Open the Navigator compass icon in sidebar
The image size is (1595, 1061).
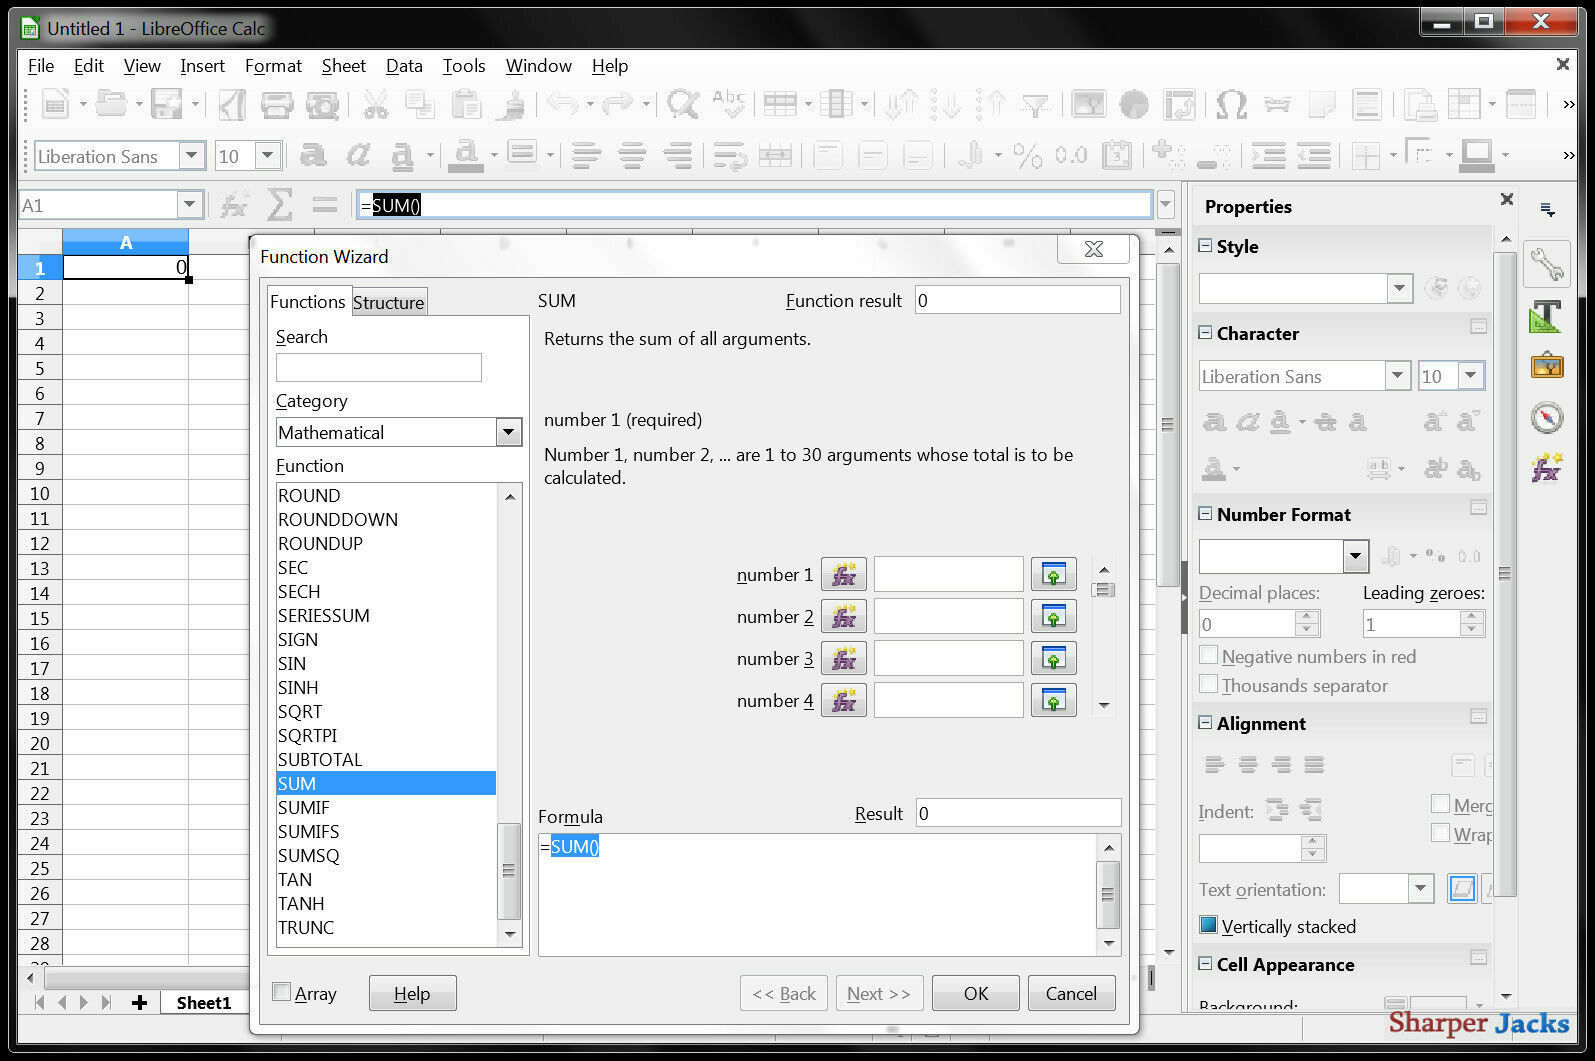[x=1546, y=417]
